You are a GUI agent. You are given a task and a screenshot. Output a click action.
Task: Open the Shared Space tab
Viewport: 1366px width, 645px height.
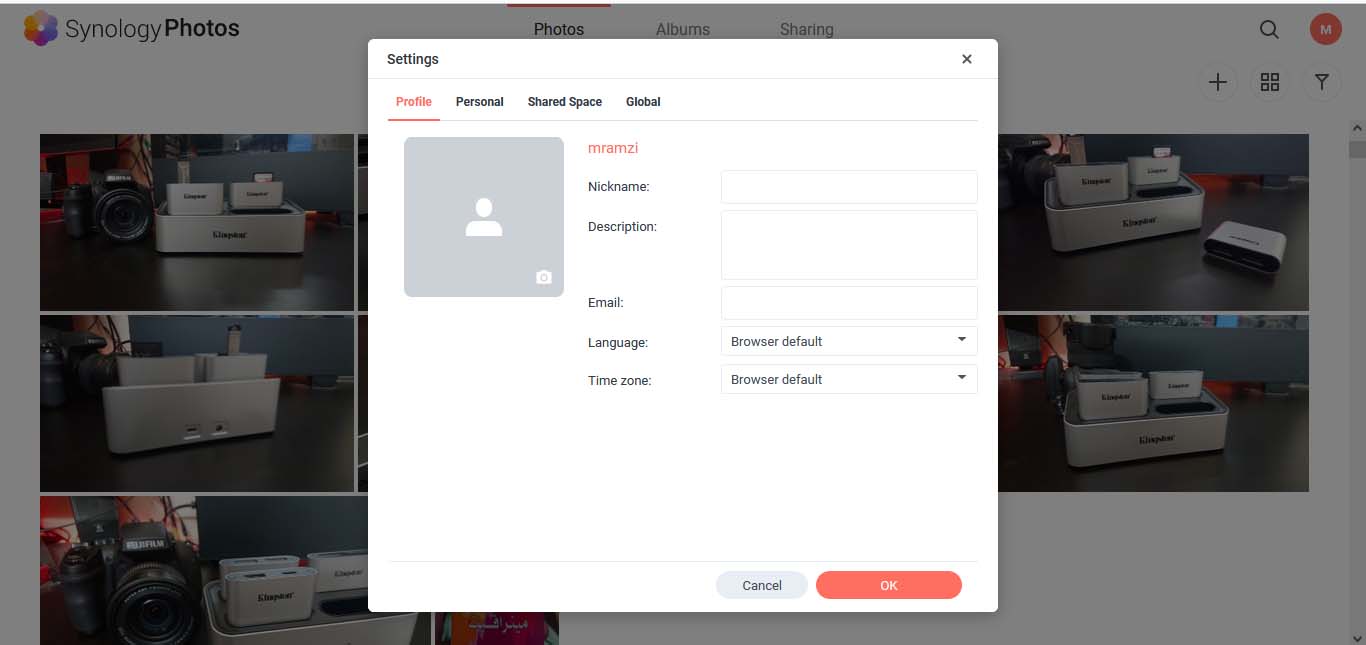[x=564, y=102]
